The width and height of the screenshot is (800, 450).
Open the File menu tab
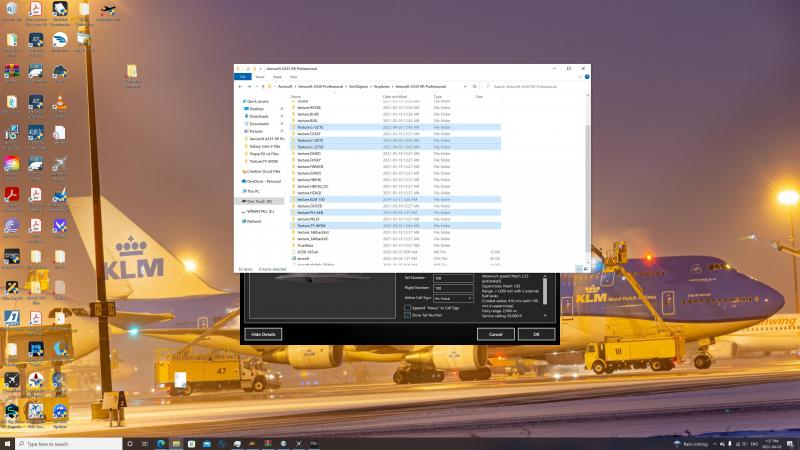[x=243, y=77]
